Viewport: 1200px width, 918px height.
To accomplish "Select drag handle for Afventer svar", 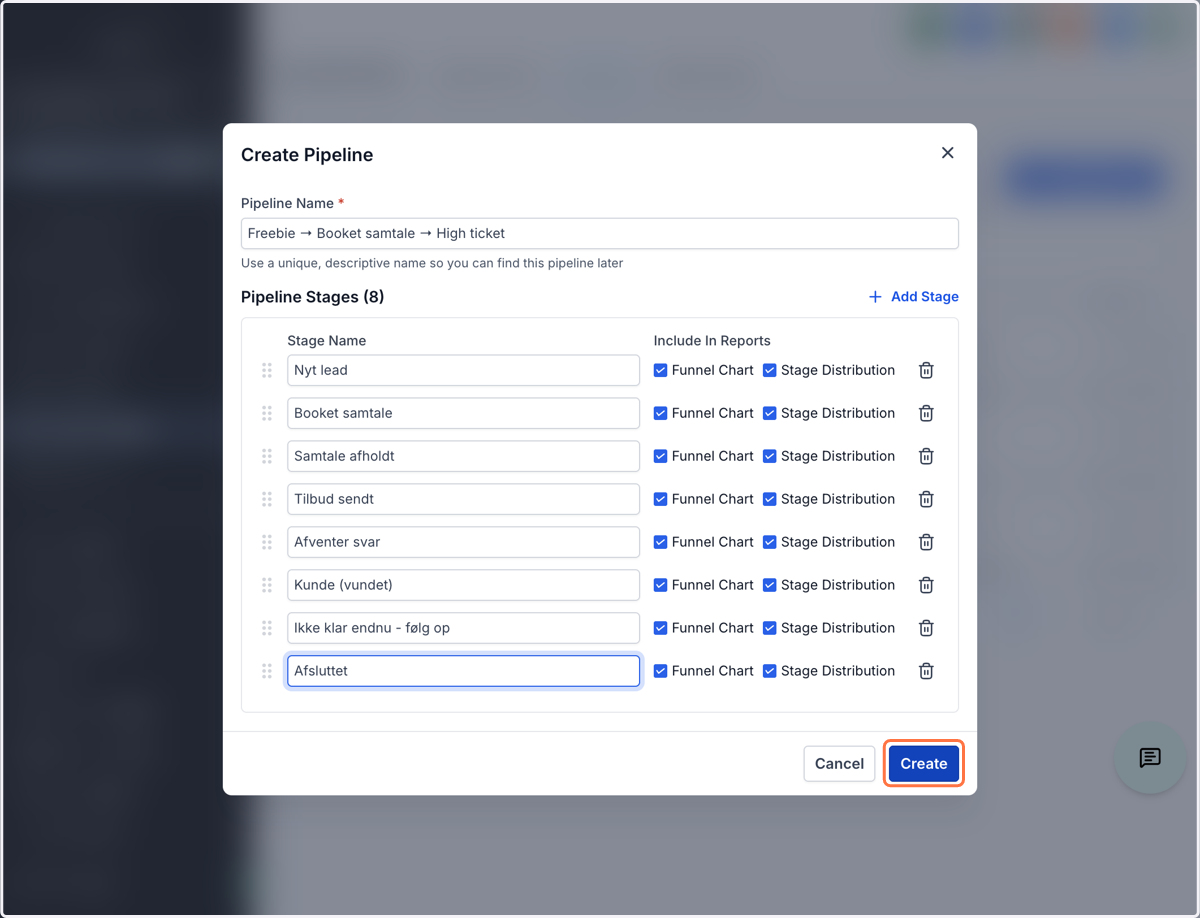I will click(267, 542).
